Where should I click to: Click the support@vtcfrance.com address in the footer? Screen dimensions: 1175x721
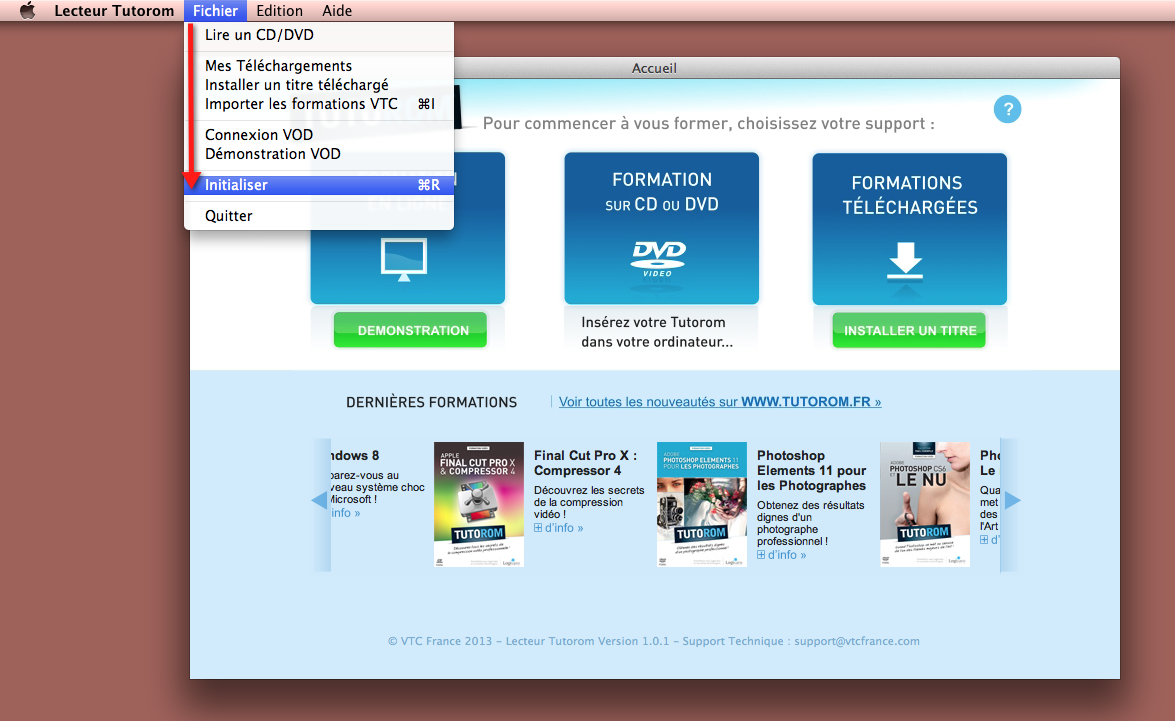[x=857, y=641]
